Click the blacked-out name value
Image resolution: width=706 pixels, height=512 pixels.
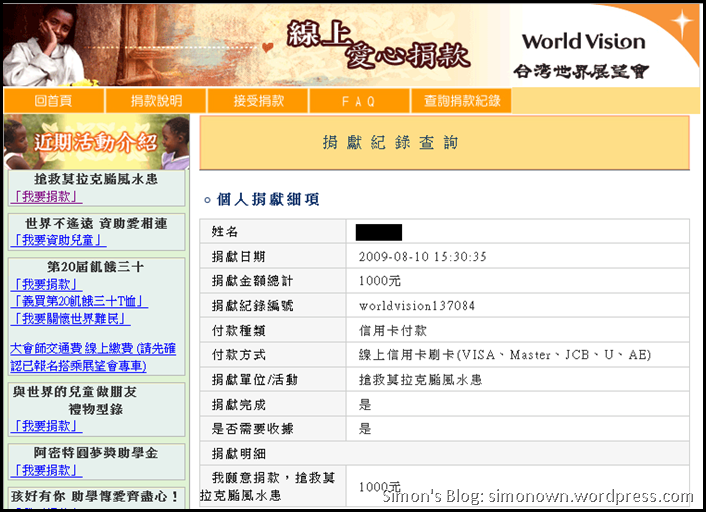[379, 232]
